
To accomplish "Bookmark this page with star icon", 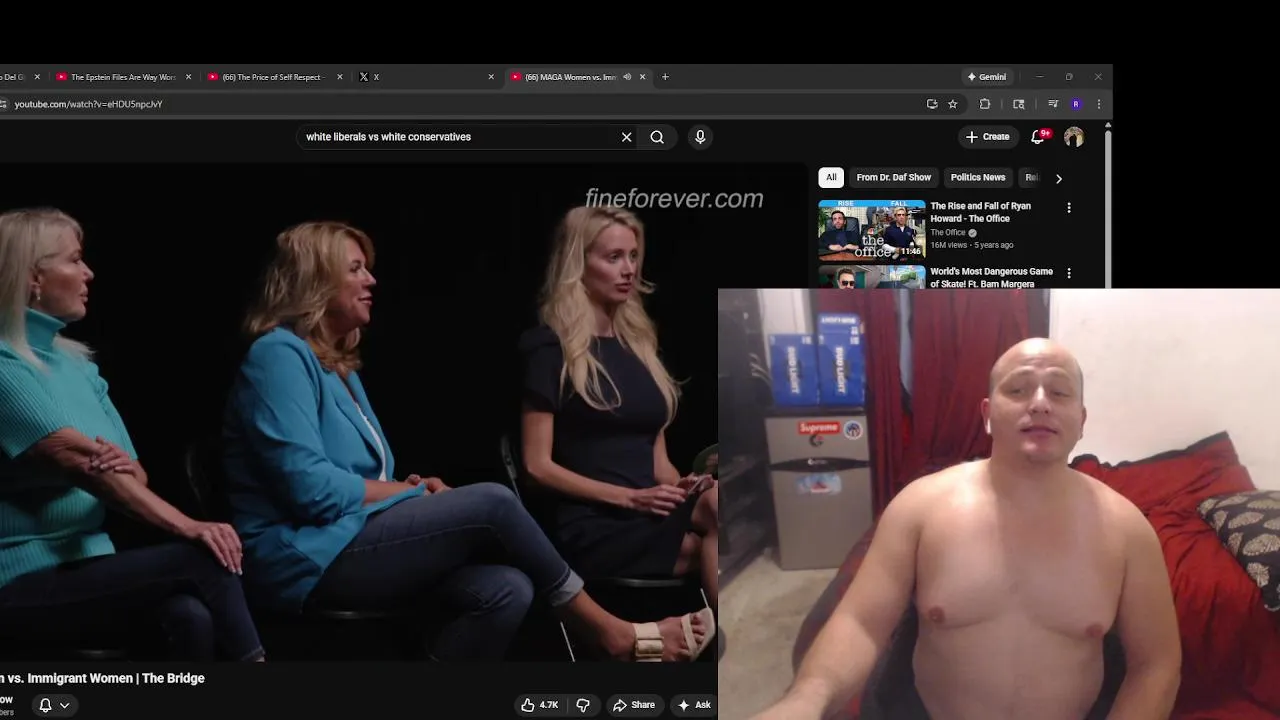I will tap(953, 104).
